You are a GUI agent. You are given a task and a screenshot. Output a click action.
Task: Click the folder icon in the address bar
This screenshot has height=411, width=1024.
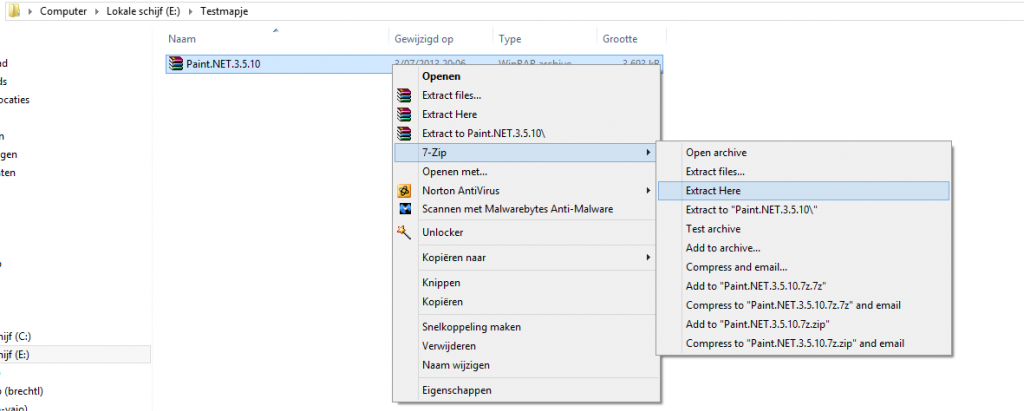coord(14,11)
